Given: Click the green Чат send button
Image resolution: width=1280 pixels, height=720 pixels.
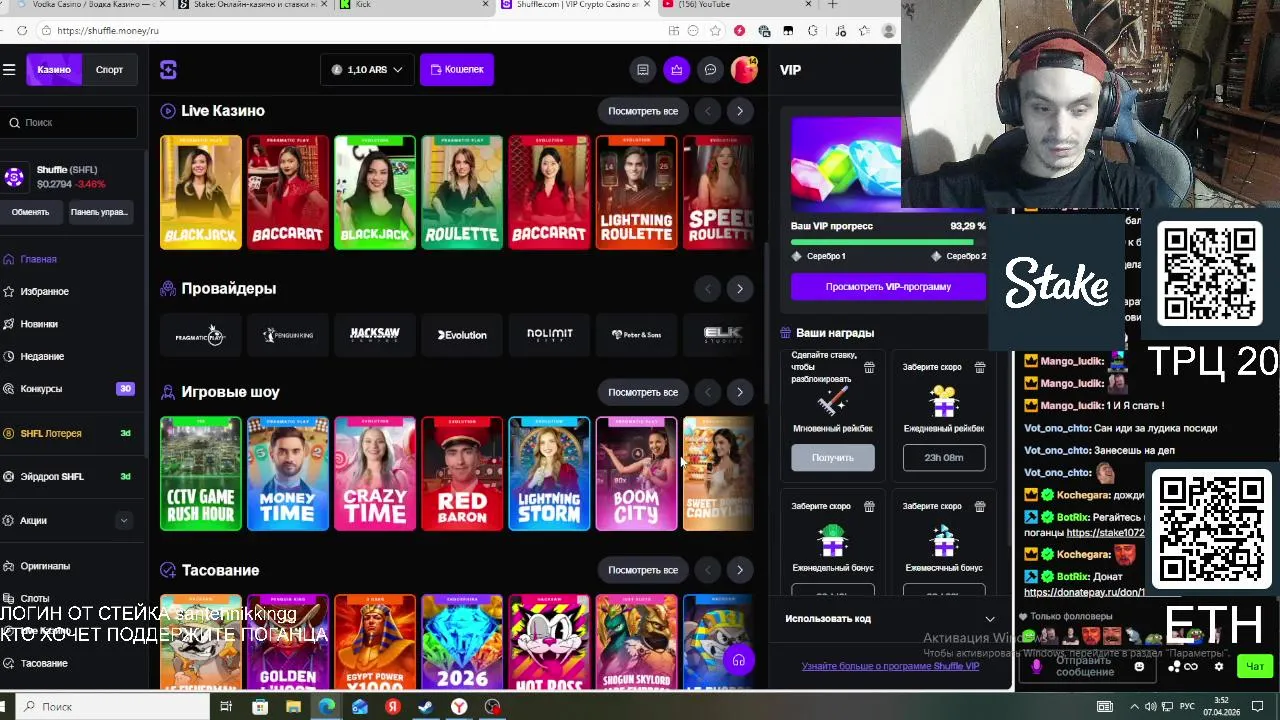Looking at the screenshot, I should pos(1254,667).
